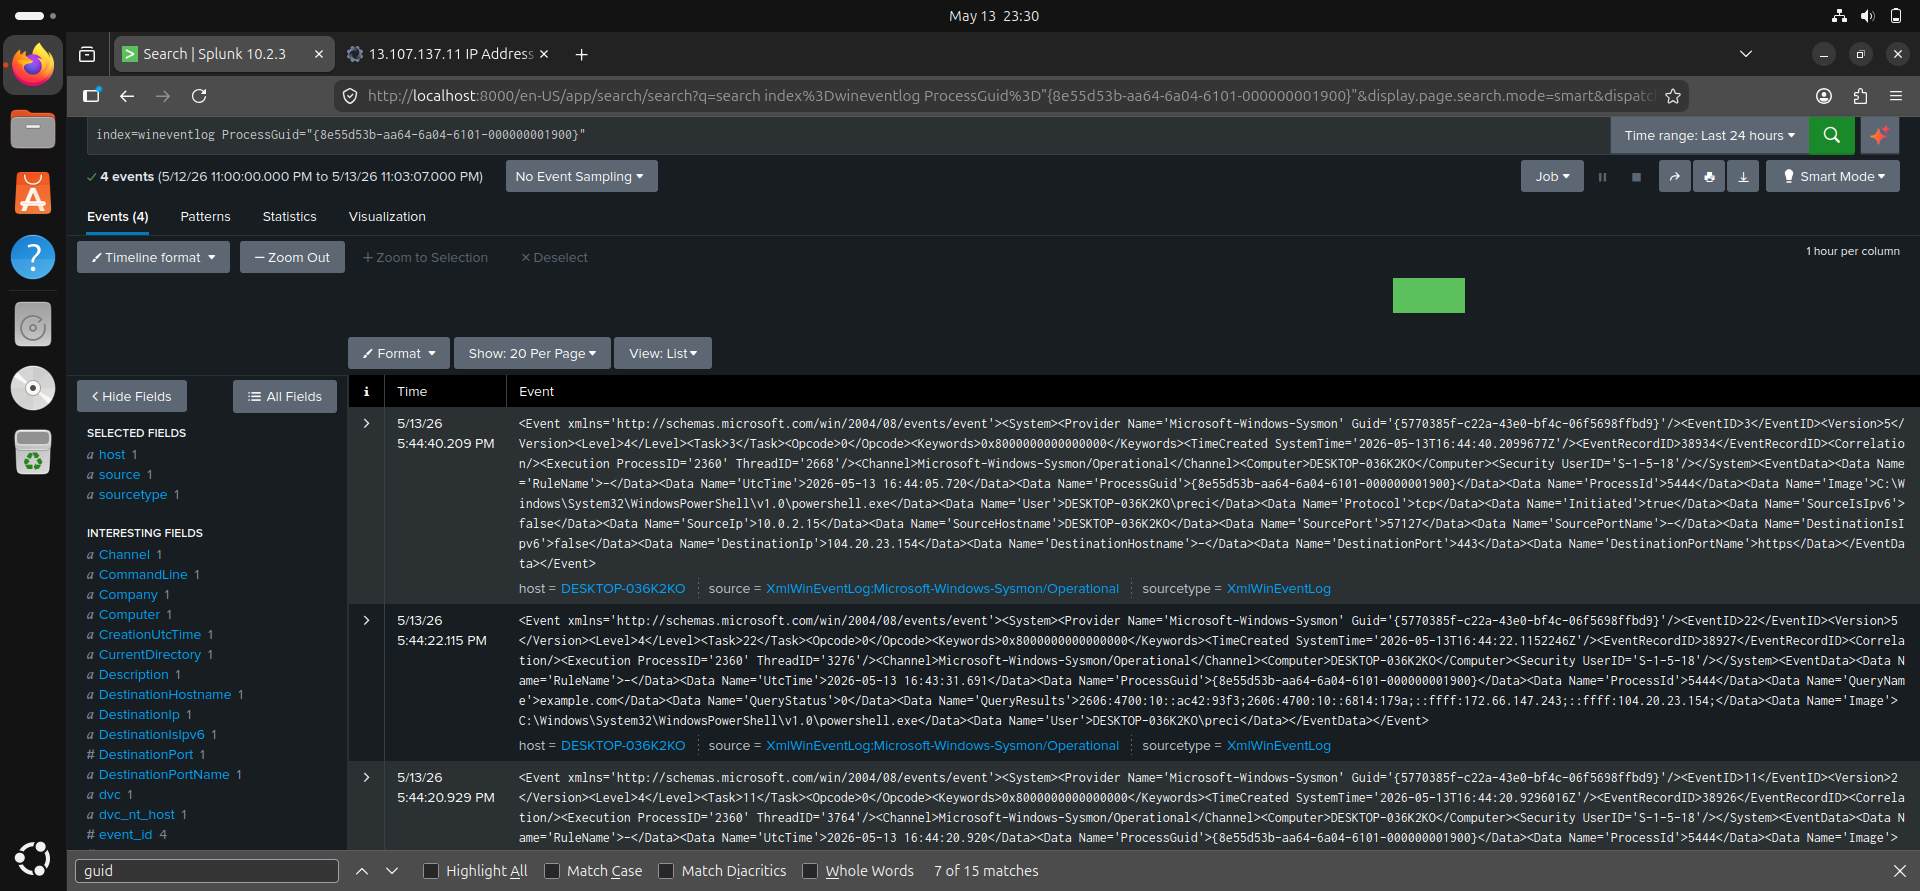Launch Ubuntu Software from the dock
This screenshot has height=891, width=1920.
click(33, 193)
